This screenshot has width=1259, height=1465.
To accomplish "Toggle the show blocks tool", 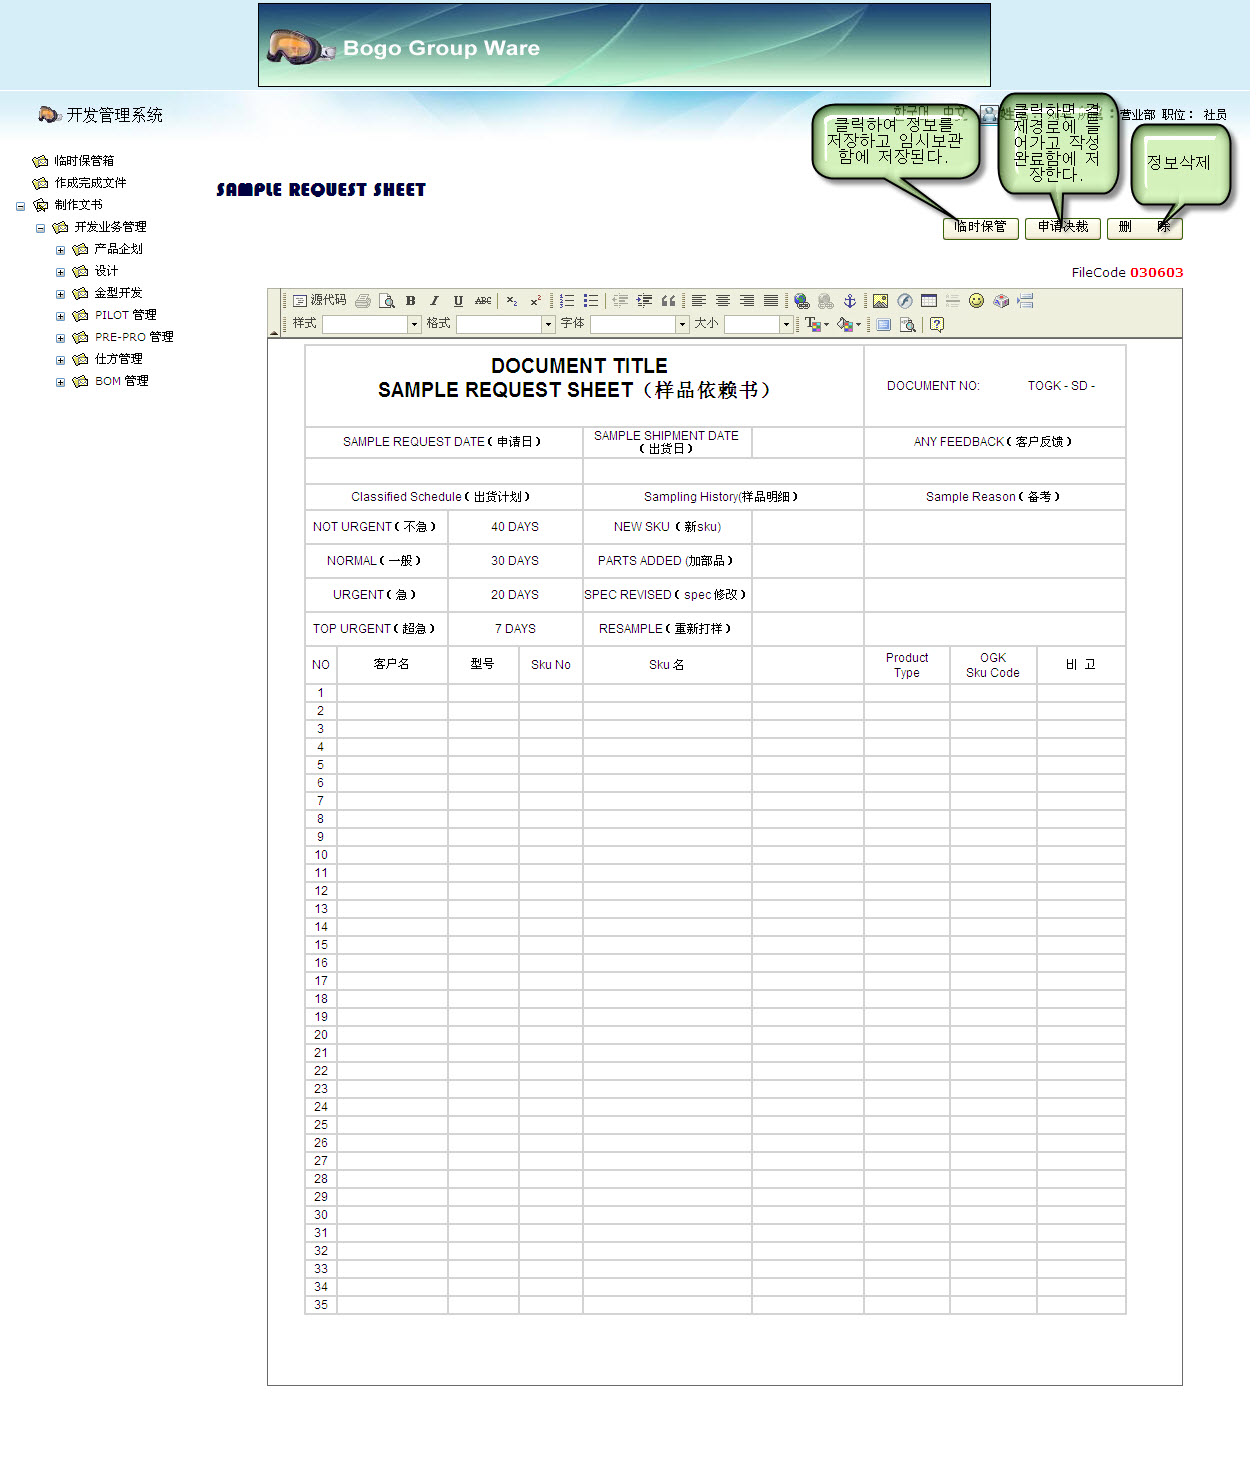I will click(908, 324).
